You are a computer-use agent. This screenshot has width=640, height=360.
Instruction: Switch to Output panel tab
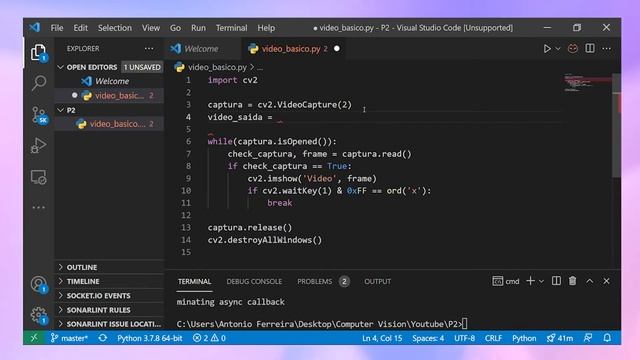tap(378, 281)
